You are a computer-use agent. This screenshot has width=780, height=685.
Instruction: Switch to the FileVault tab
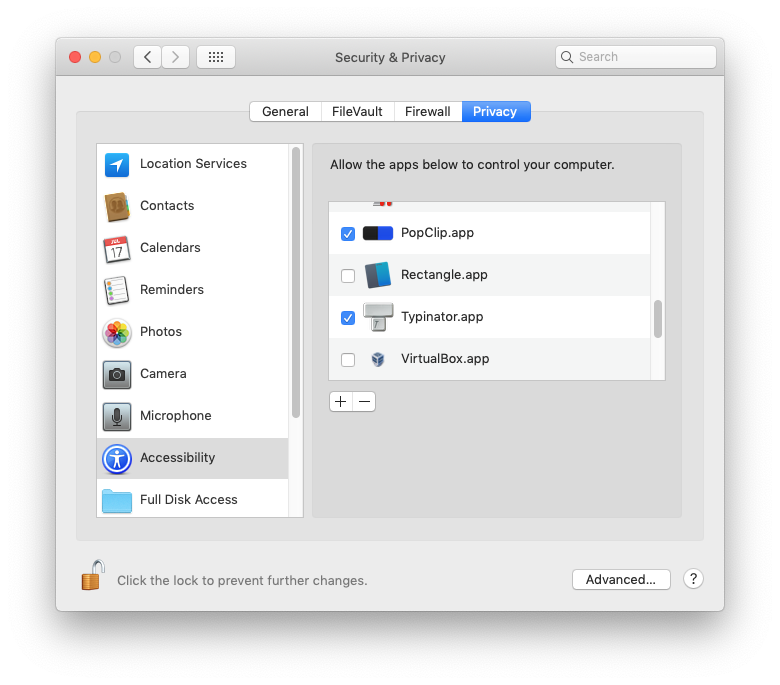(x=358, y=111)
